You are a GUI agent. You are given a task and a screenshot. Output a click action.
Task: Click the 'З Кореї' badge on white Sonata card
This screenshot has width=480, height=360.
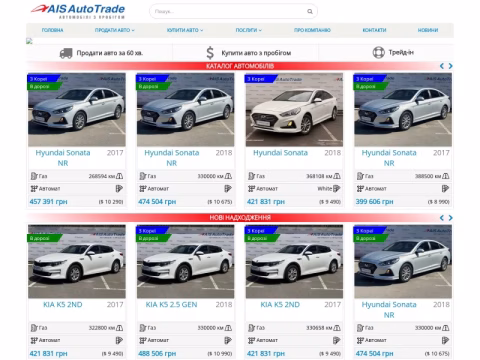(x=260, y=79)
